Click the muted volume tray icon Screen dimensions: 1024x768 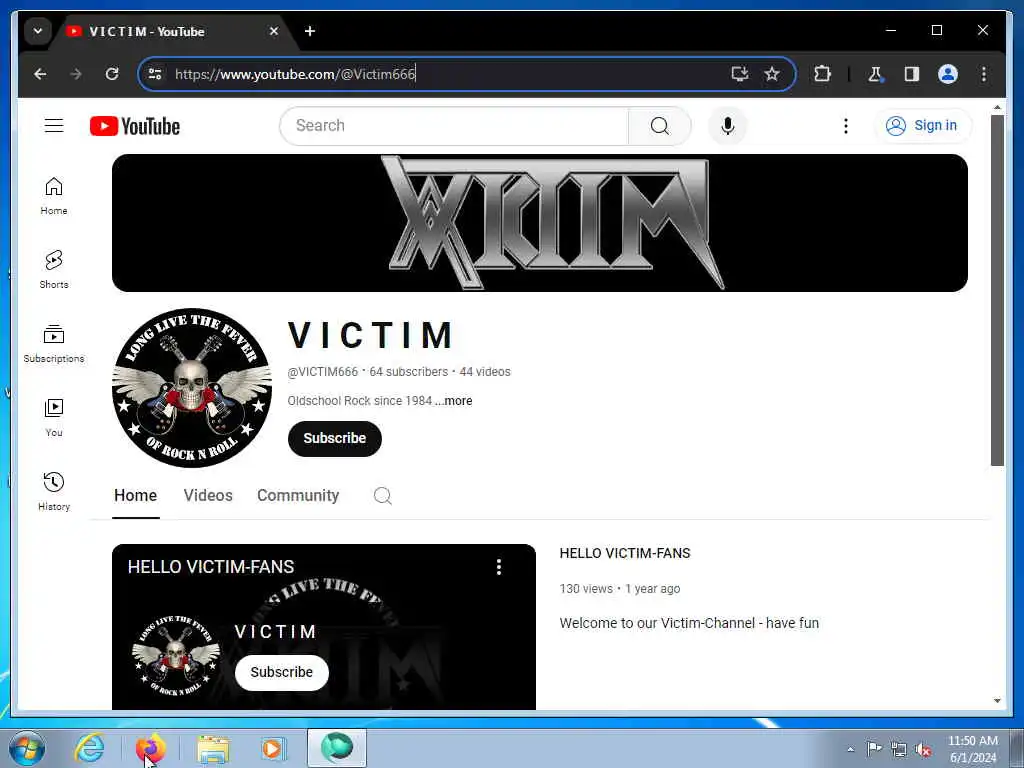(x=923, y=749)
